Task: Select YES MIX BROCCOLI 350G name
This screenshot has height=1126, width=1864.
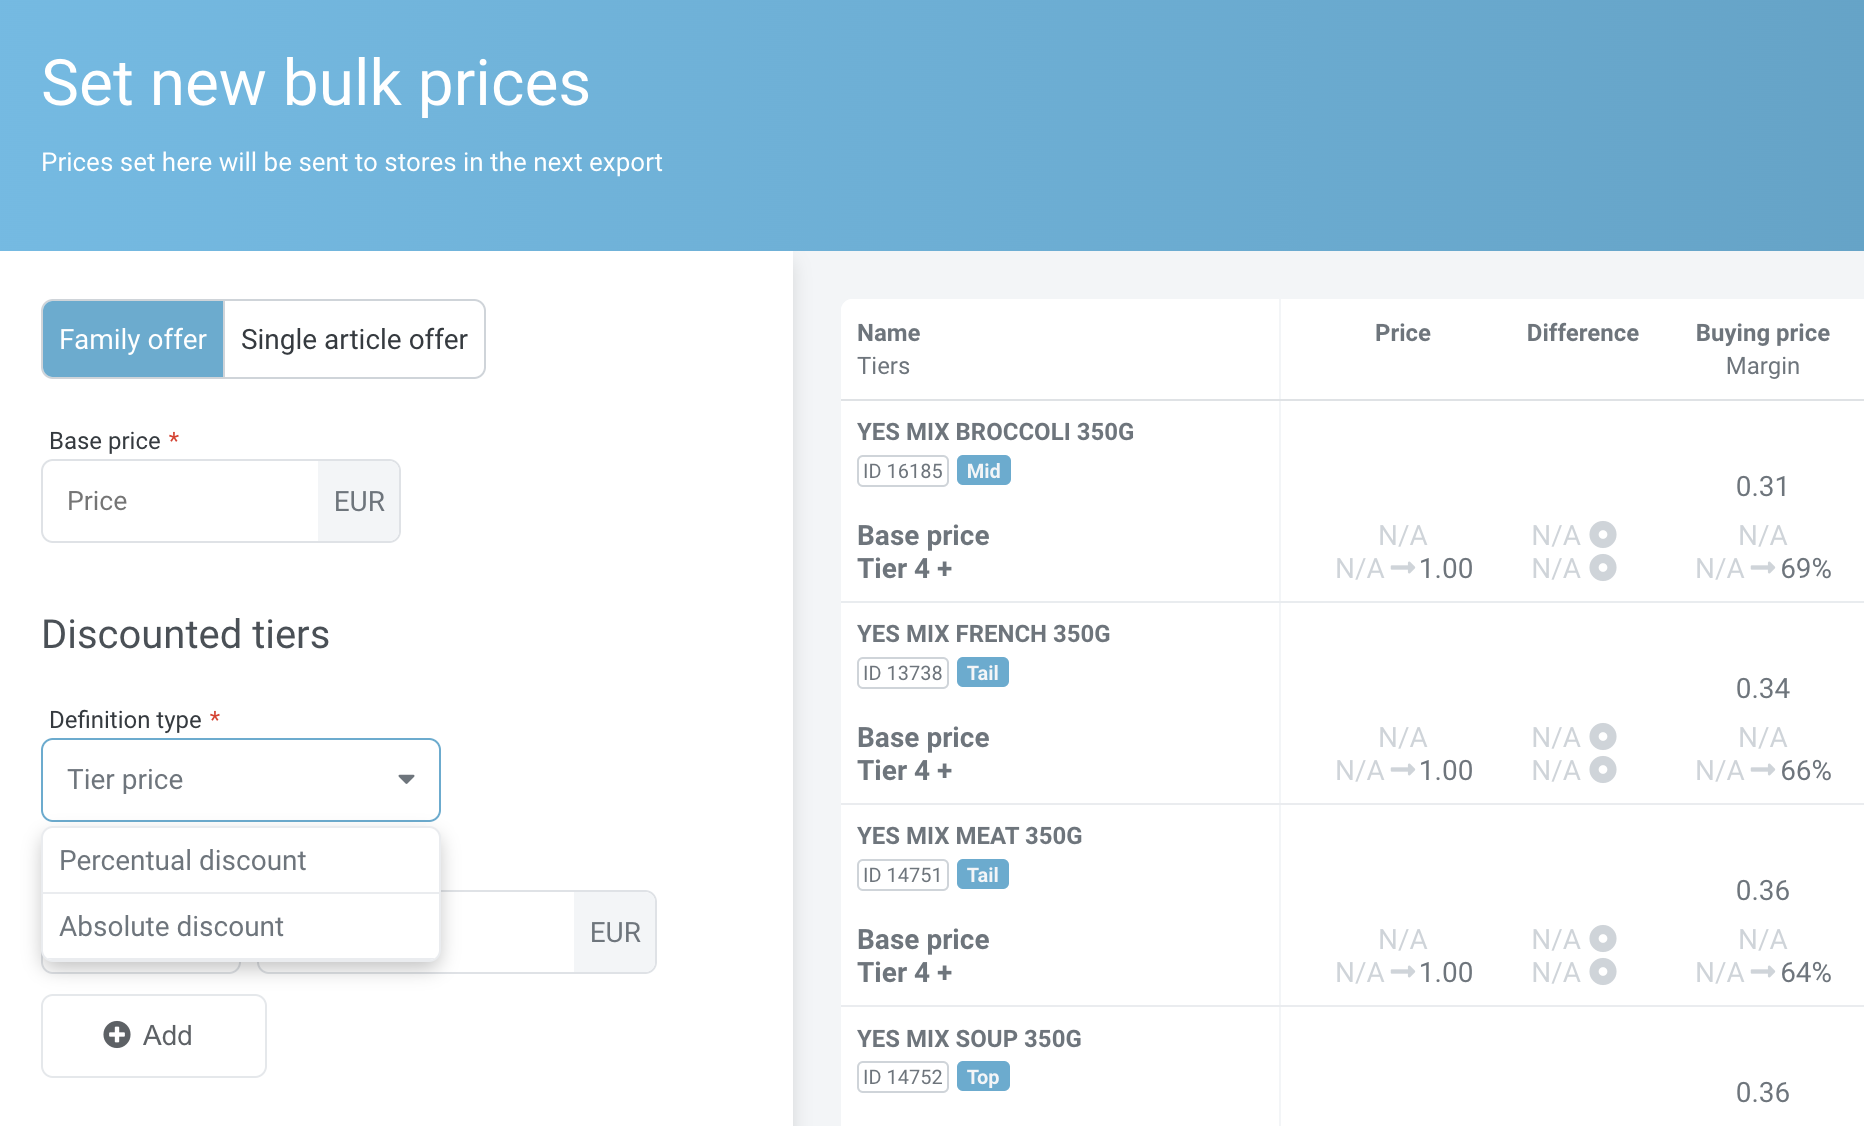Action: [995, 432]
